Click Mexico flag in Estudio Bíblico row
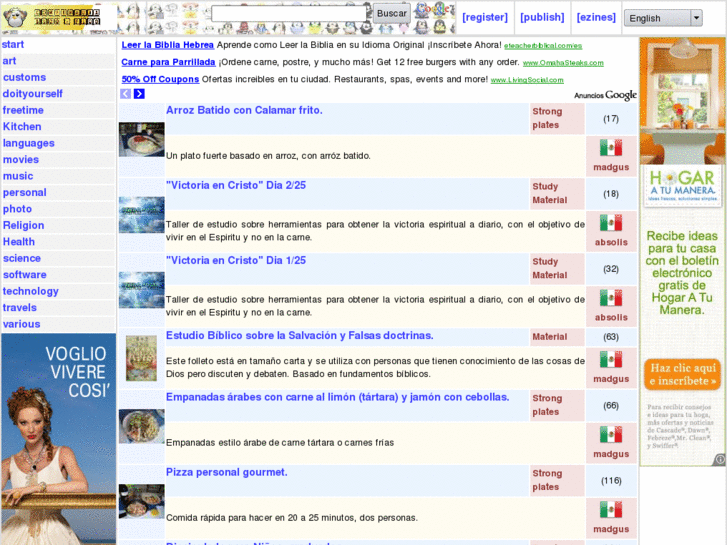 click(611, 359)
